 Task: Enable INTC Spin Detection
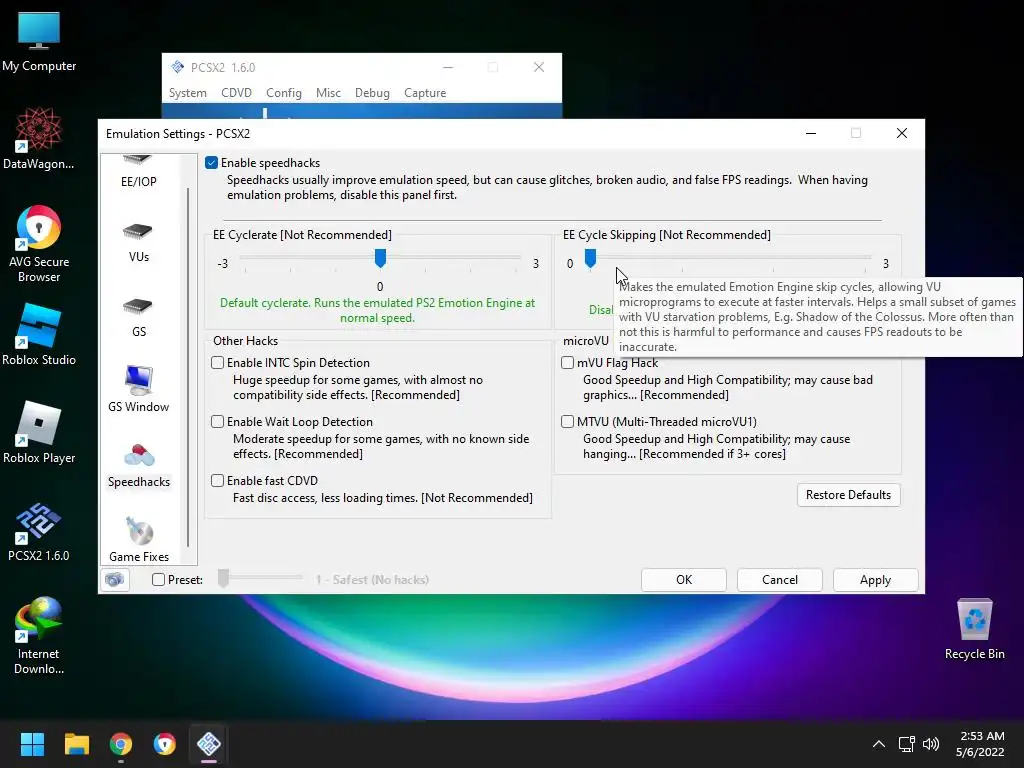point(217,362)
